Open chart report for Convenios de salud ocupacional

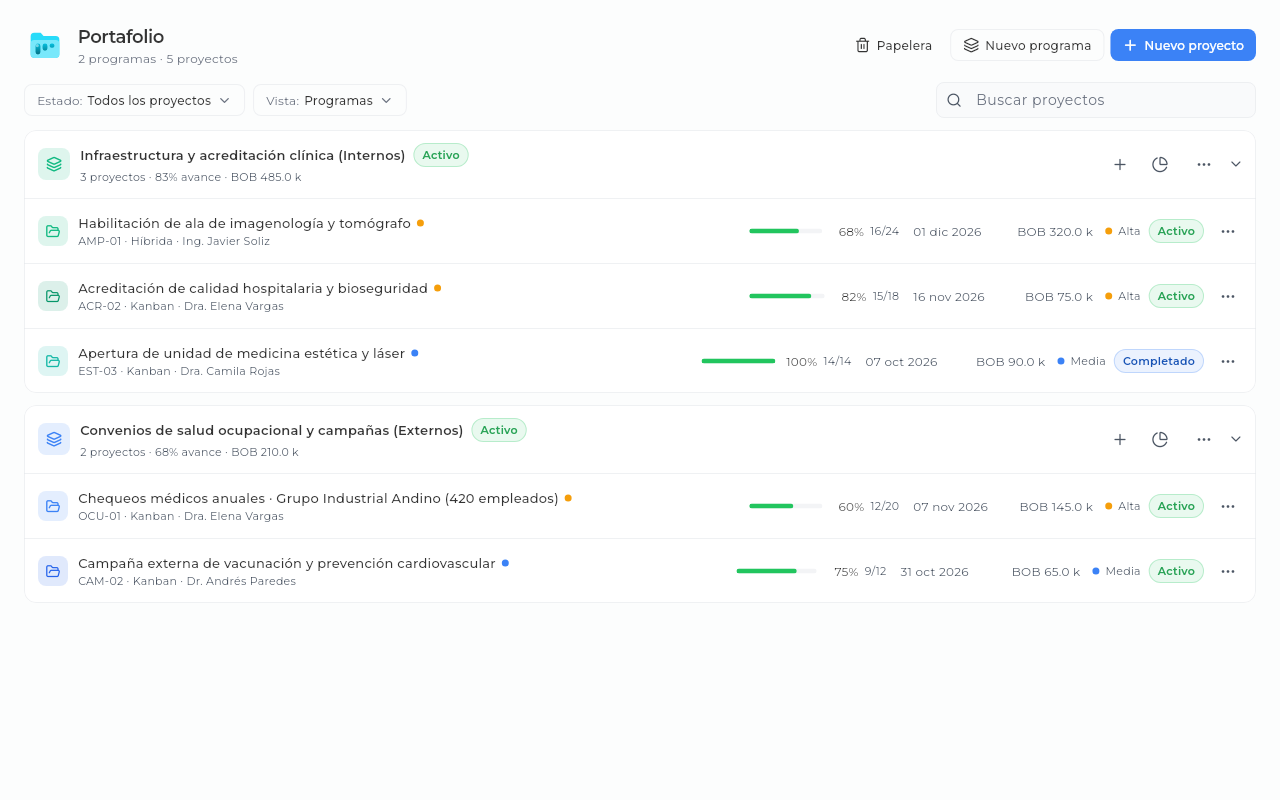click(x=1160, y=439)
